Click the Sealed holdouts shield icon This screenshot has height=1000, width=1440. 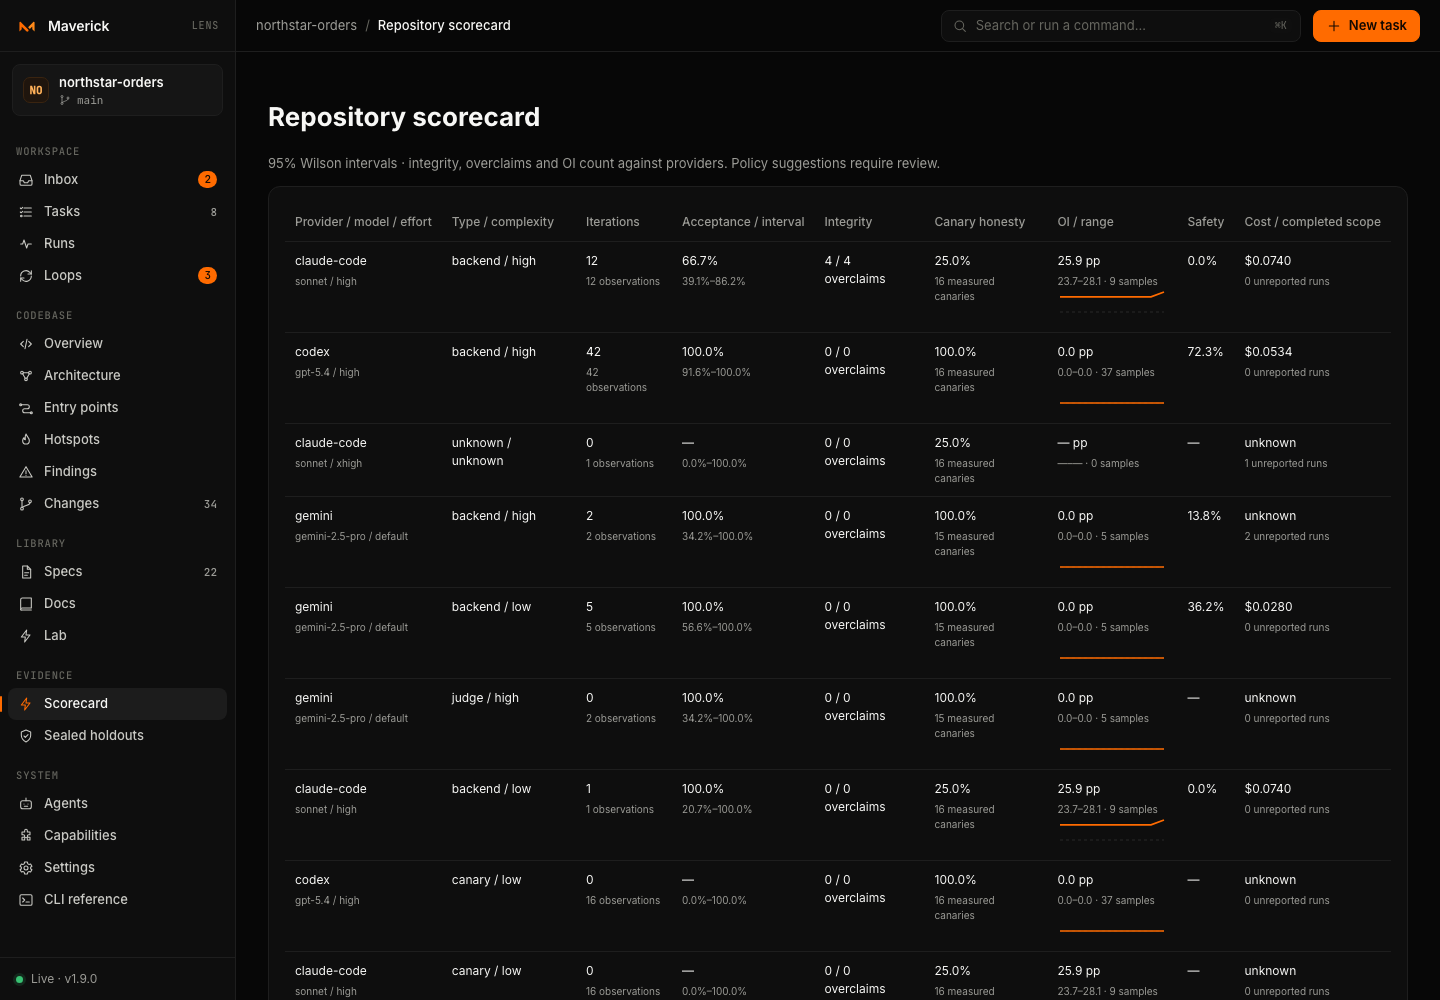click(x=26, y=736)
